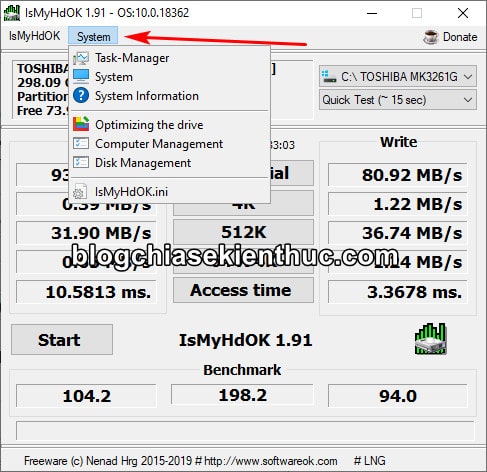Click the write access time 3.3678 ms.

(398, 292)
